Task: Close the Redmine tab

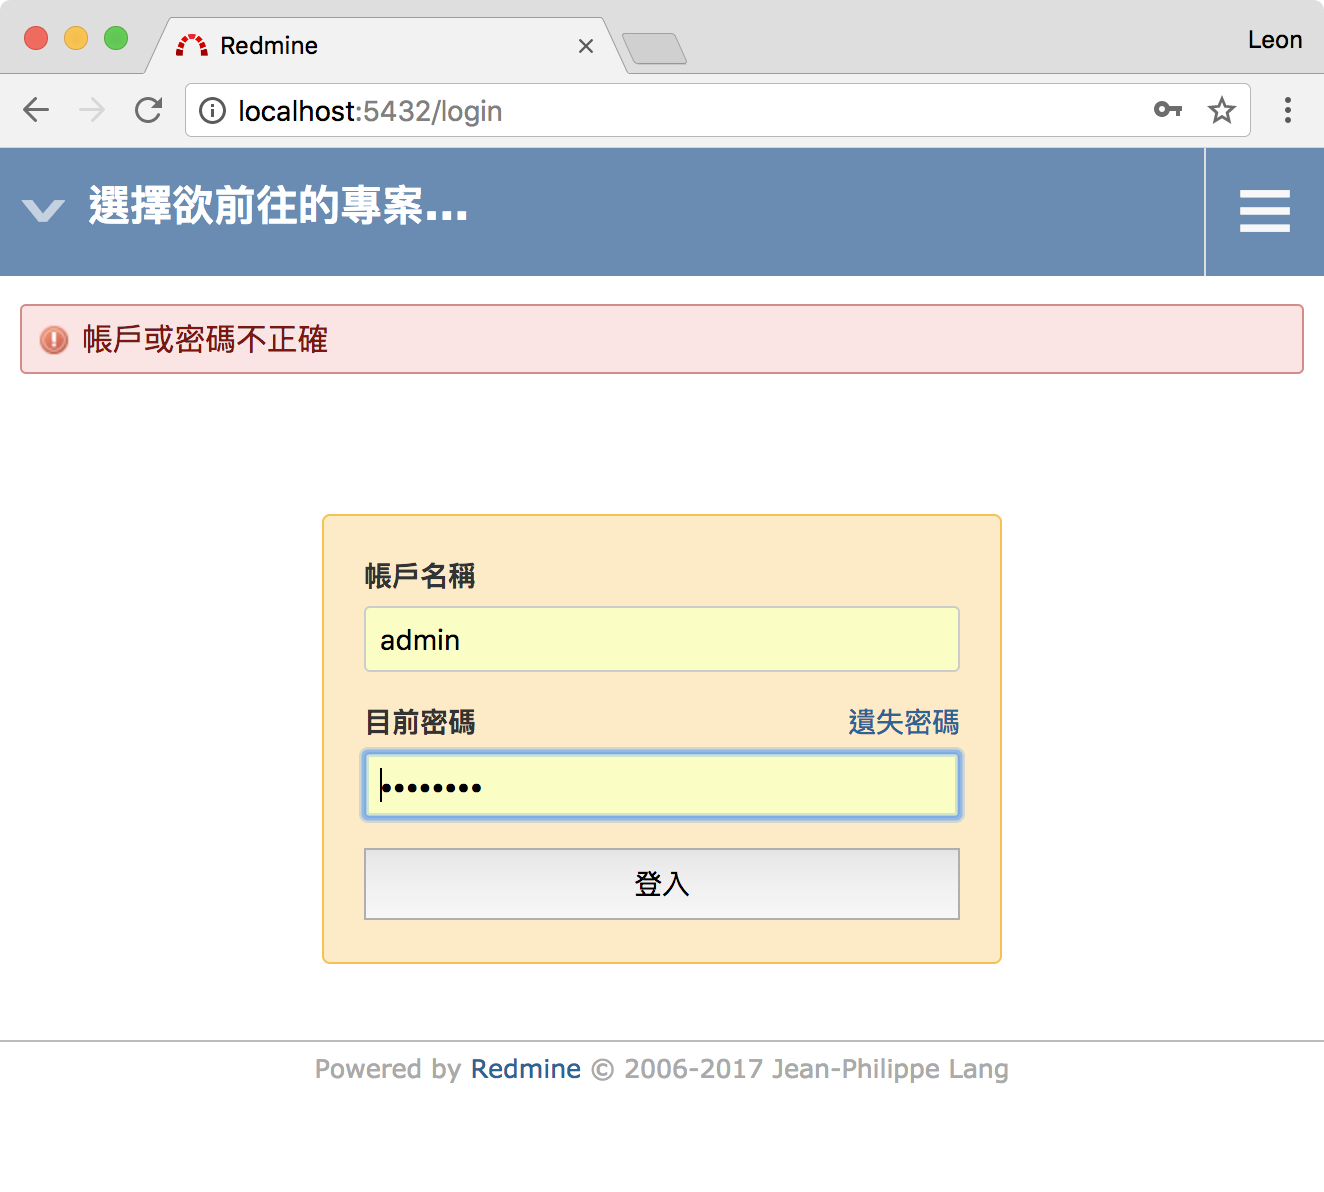Action: coord(586,46)
